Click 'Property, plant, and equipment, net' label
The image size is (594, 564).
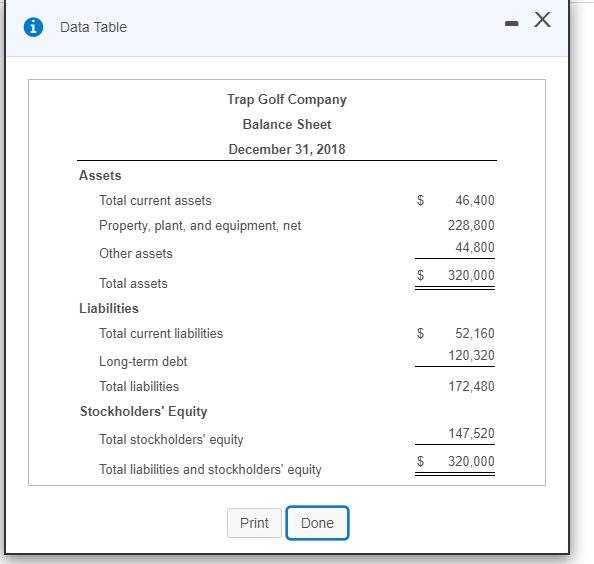(200, 226)
